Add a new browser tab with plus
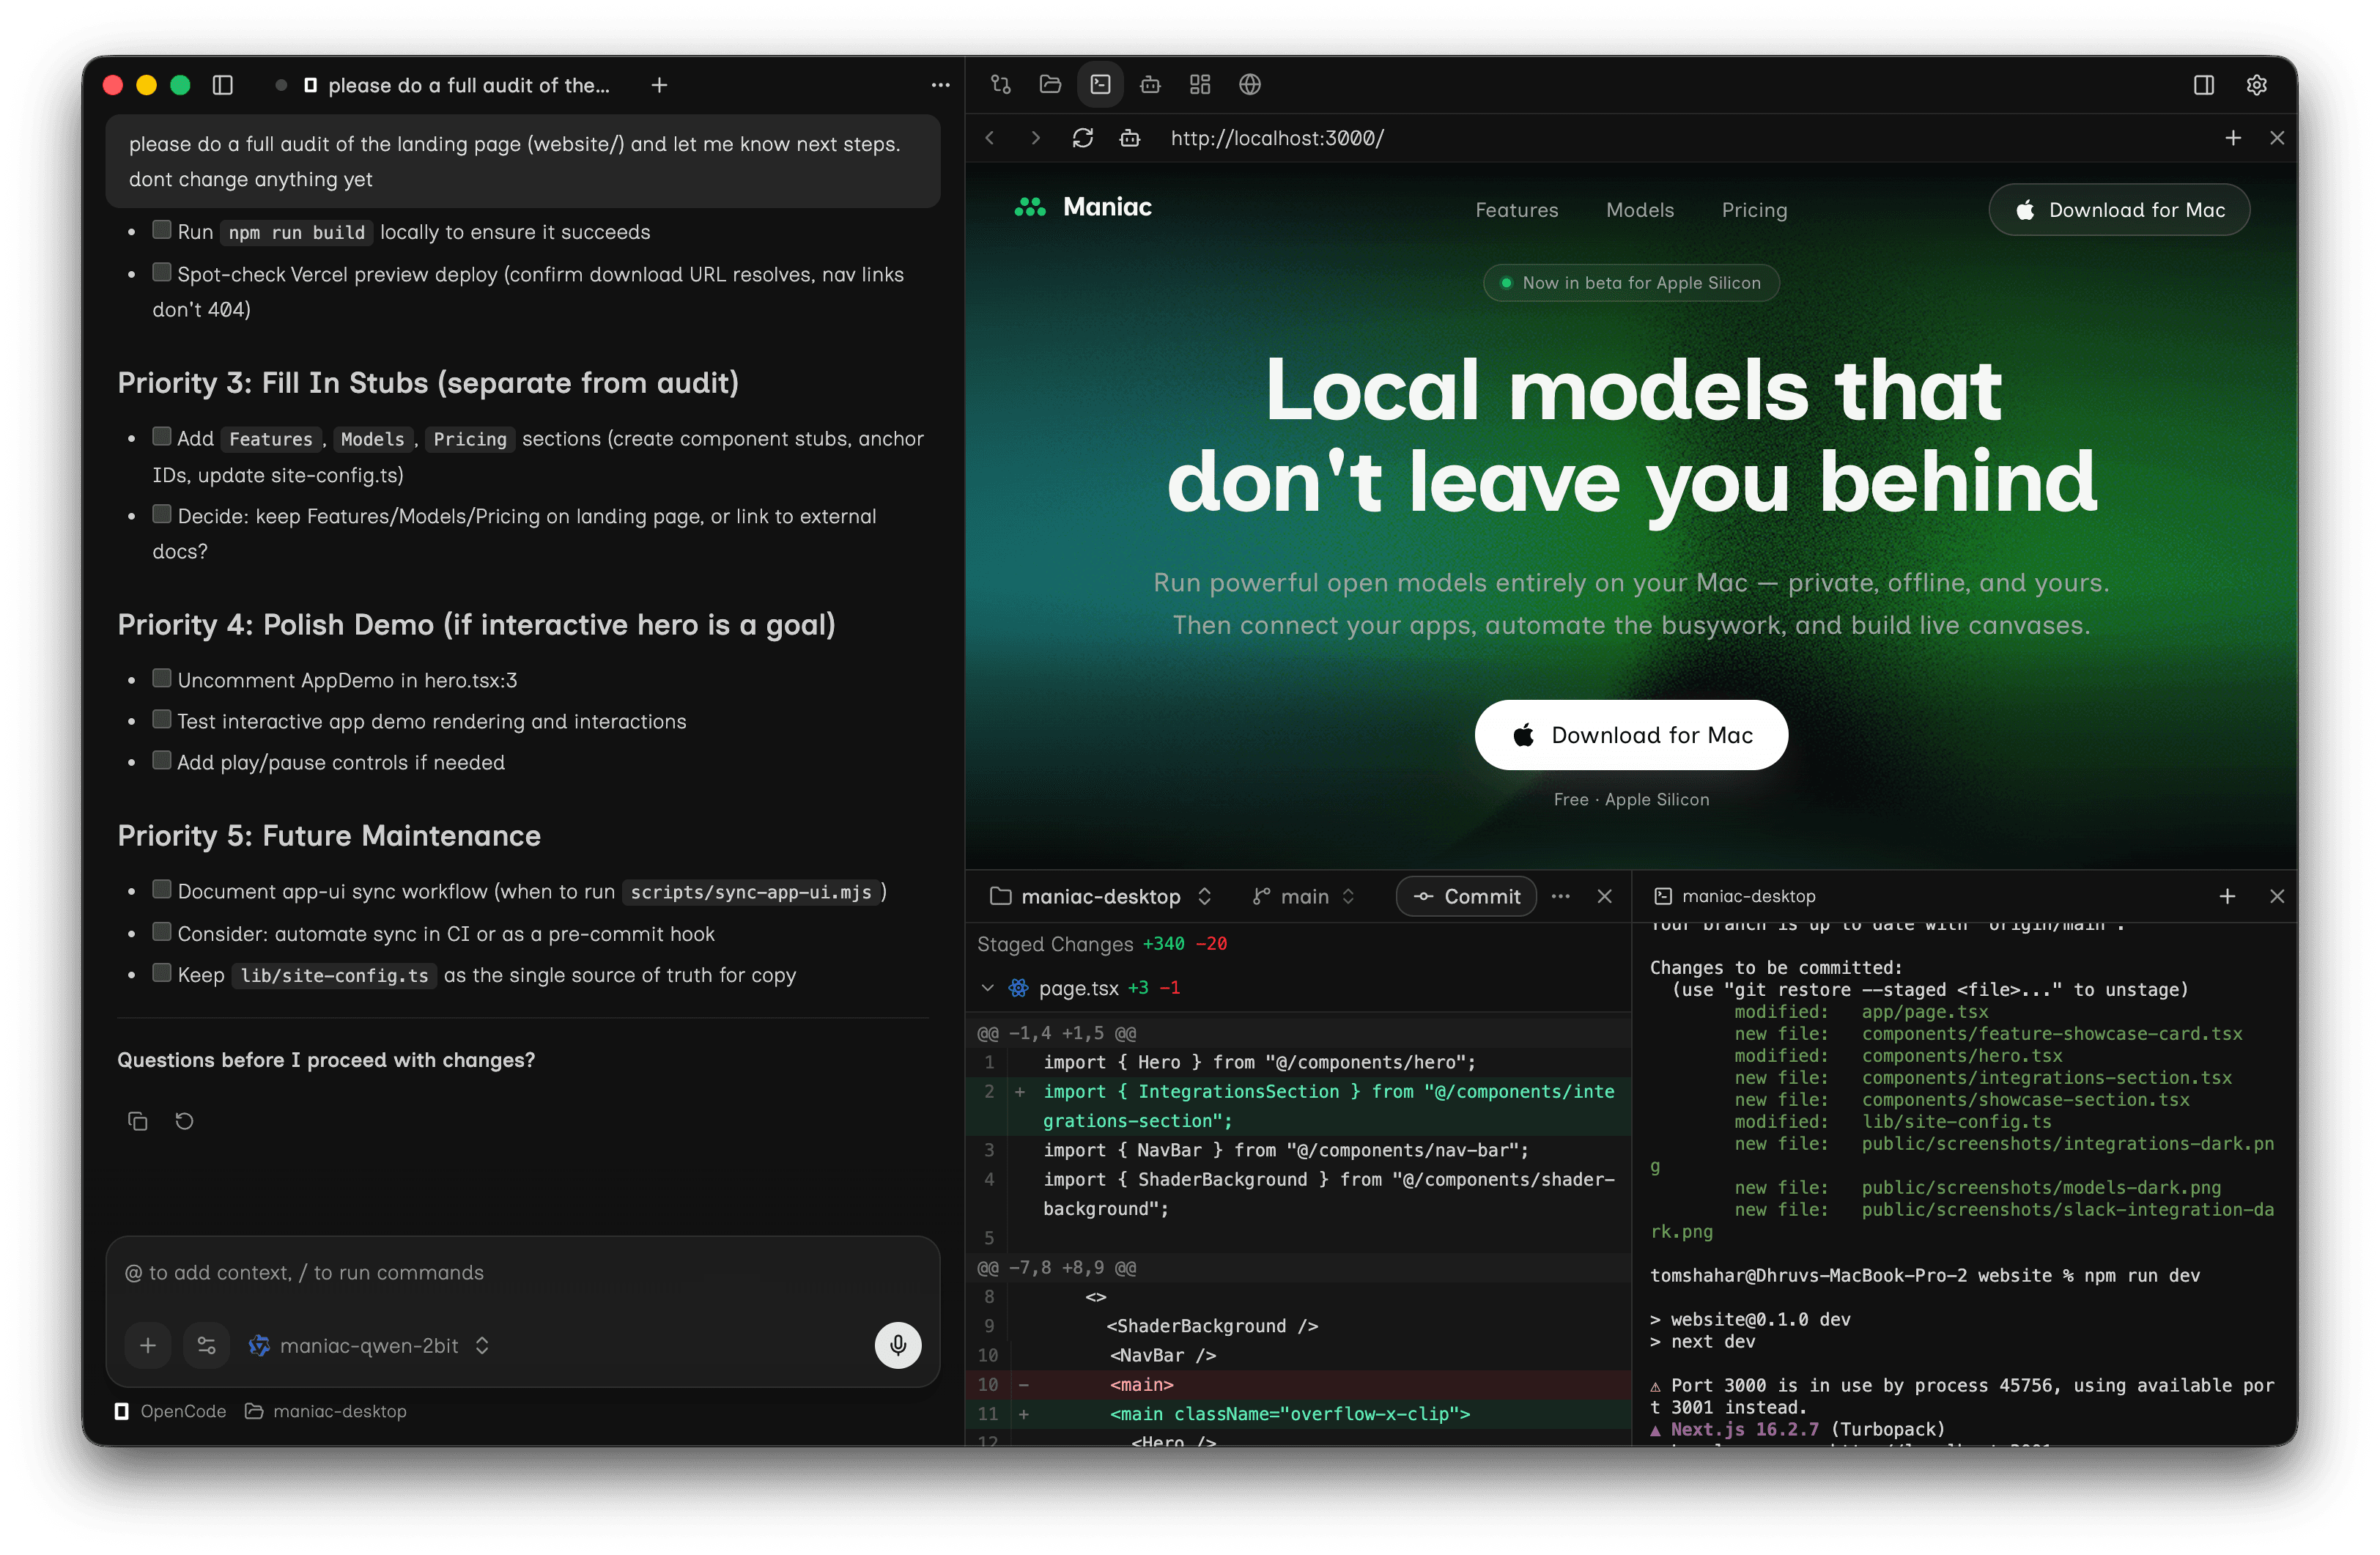2380x1555 pixels. (x=2233, y=138)
